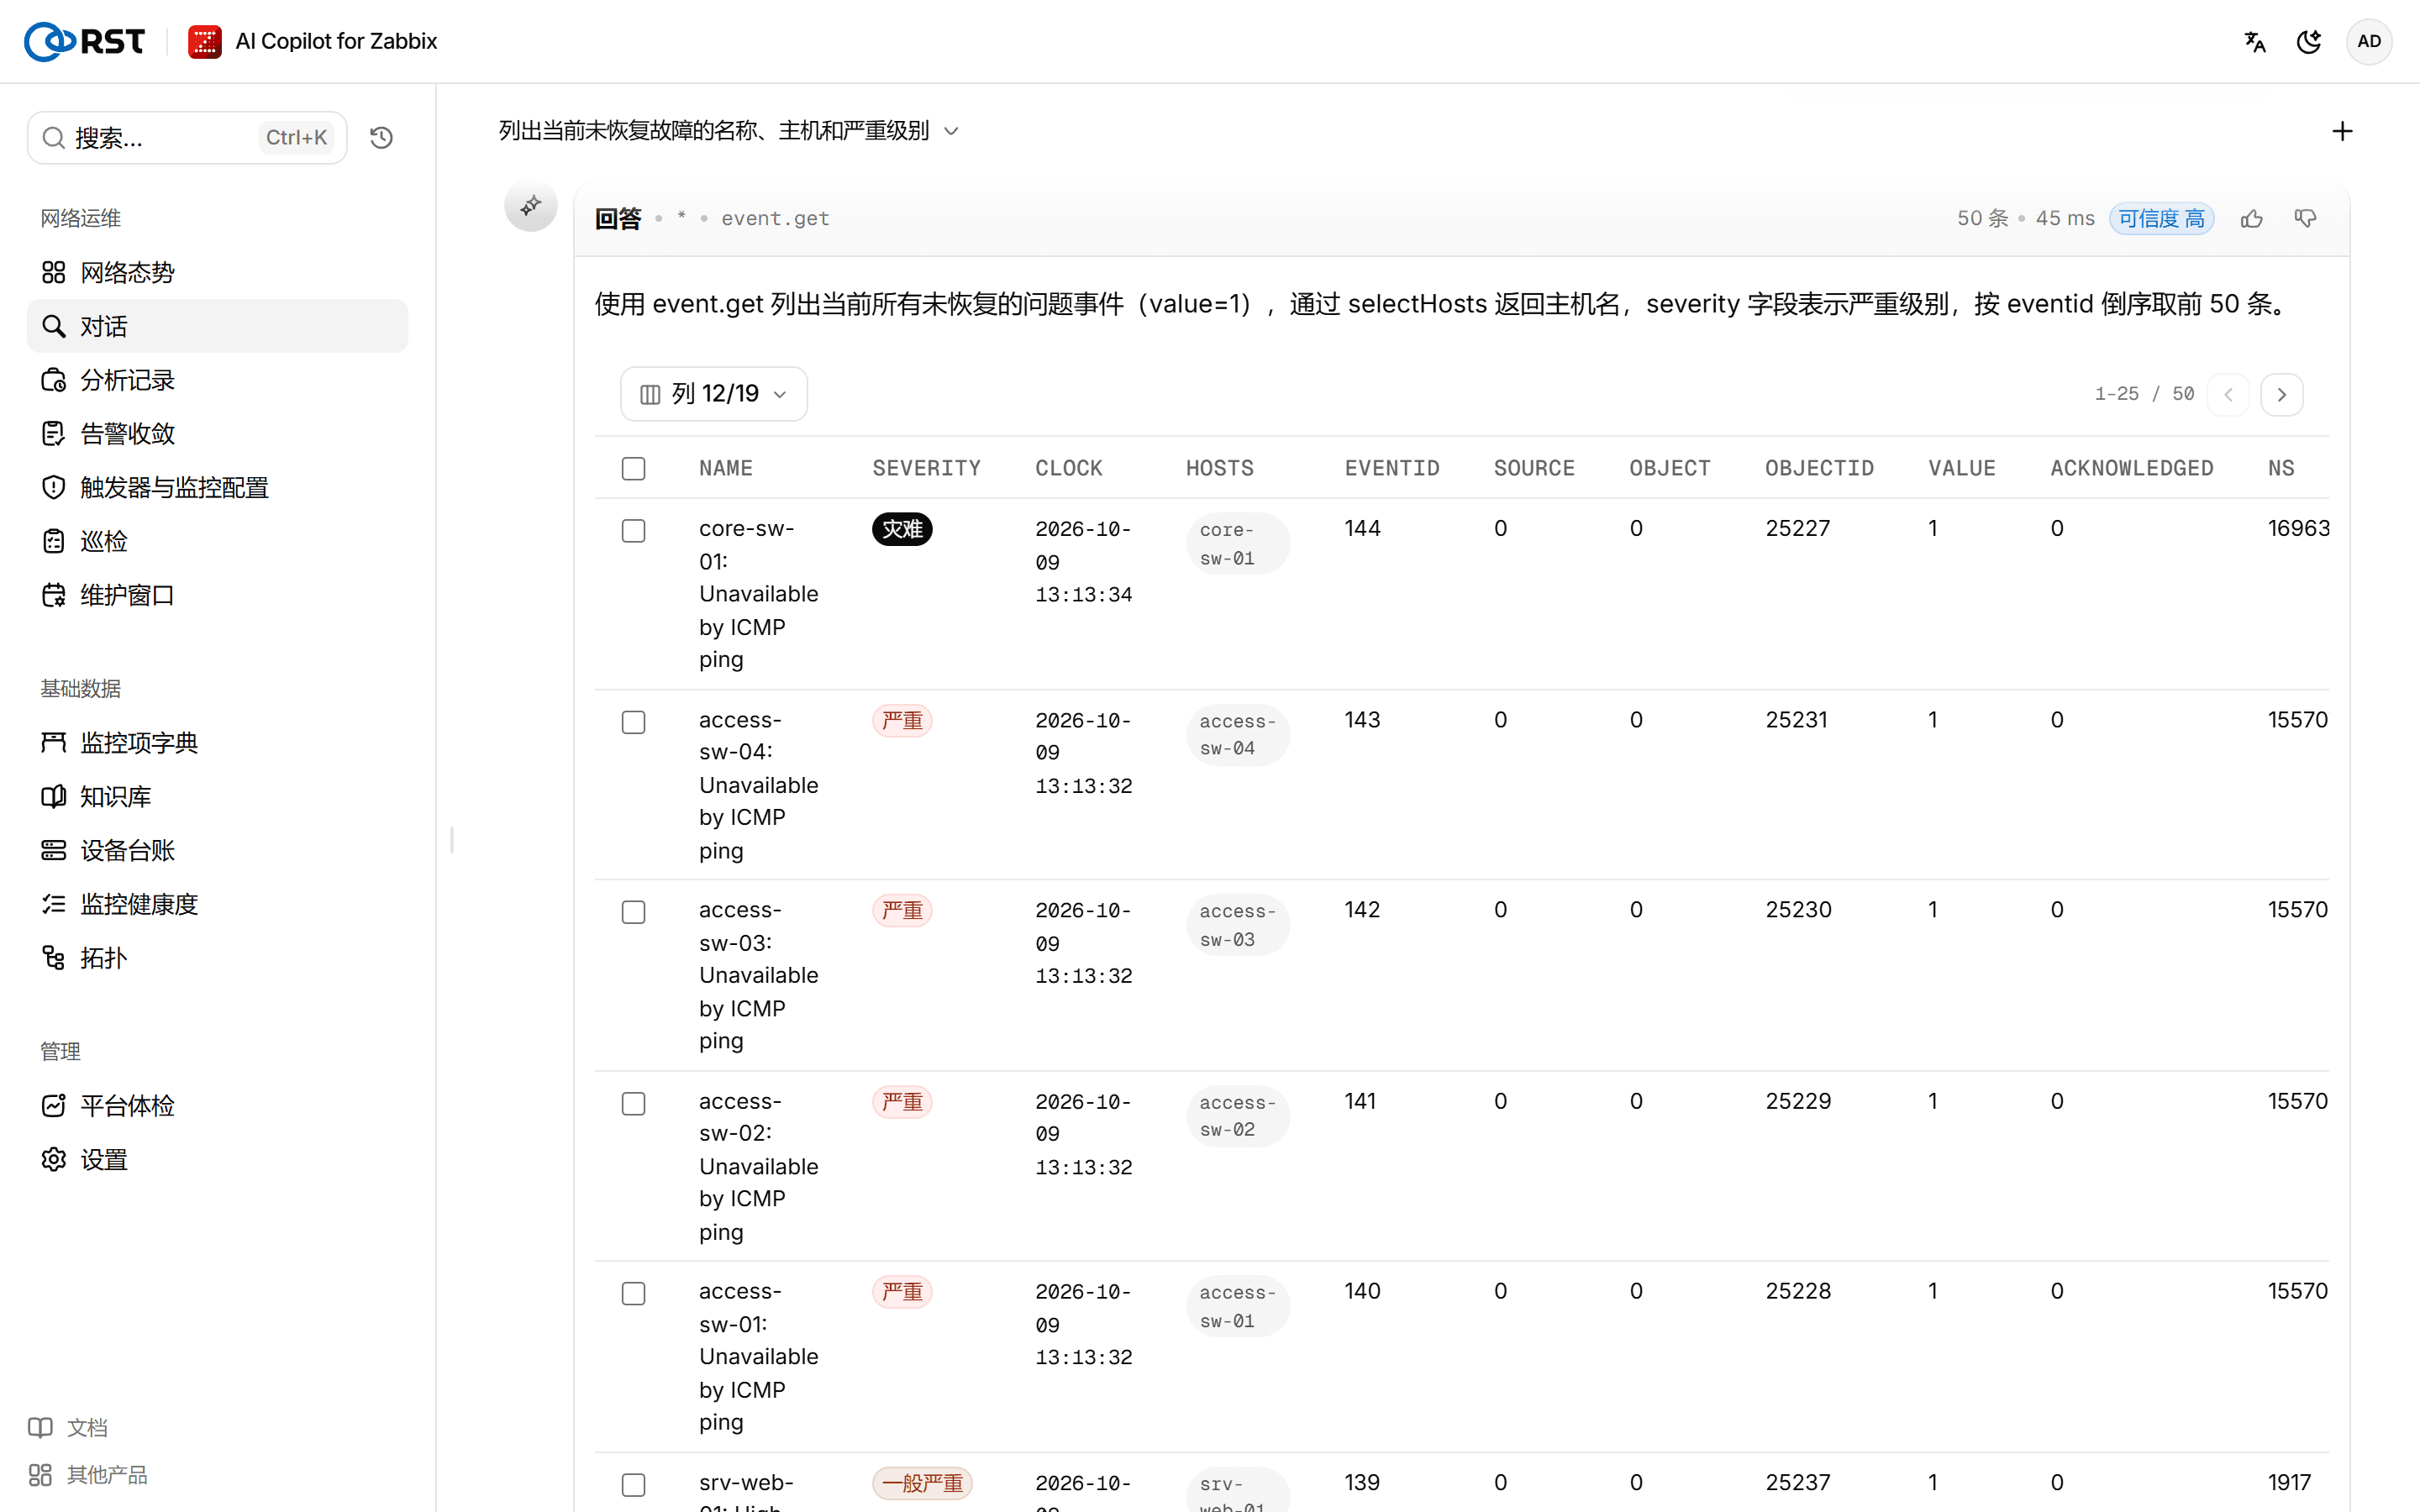Open 触发器与监控配置 in the sidebar
Viewport: 2420px width, 1512px height.
click(217, 487)
